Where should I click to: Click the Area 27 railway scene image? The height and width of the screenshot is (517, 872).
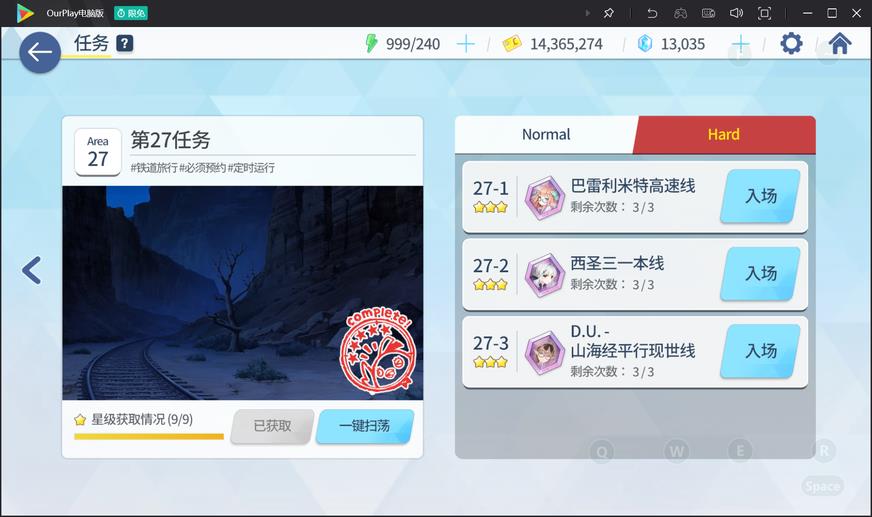(242, 293)
